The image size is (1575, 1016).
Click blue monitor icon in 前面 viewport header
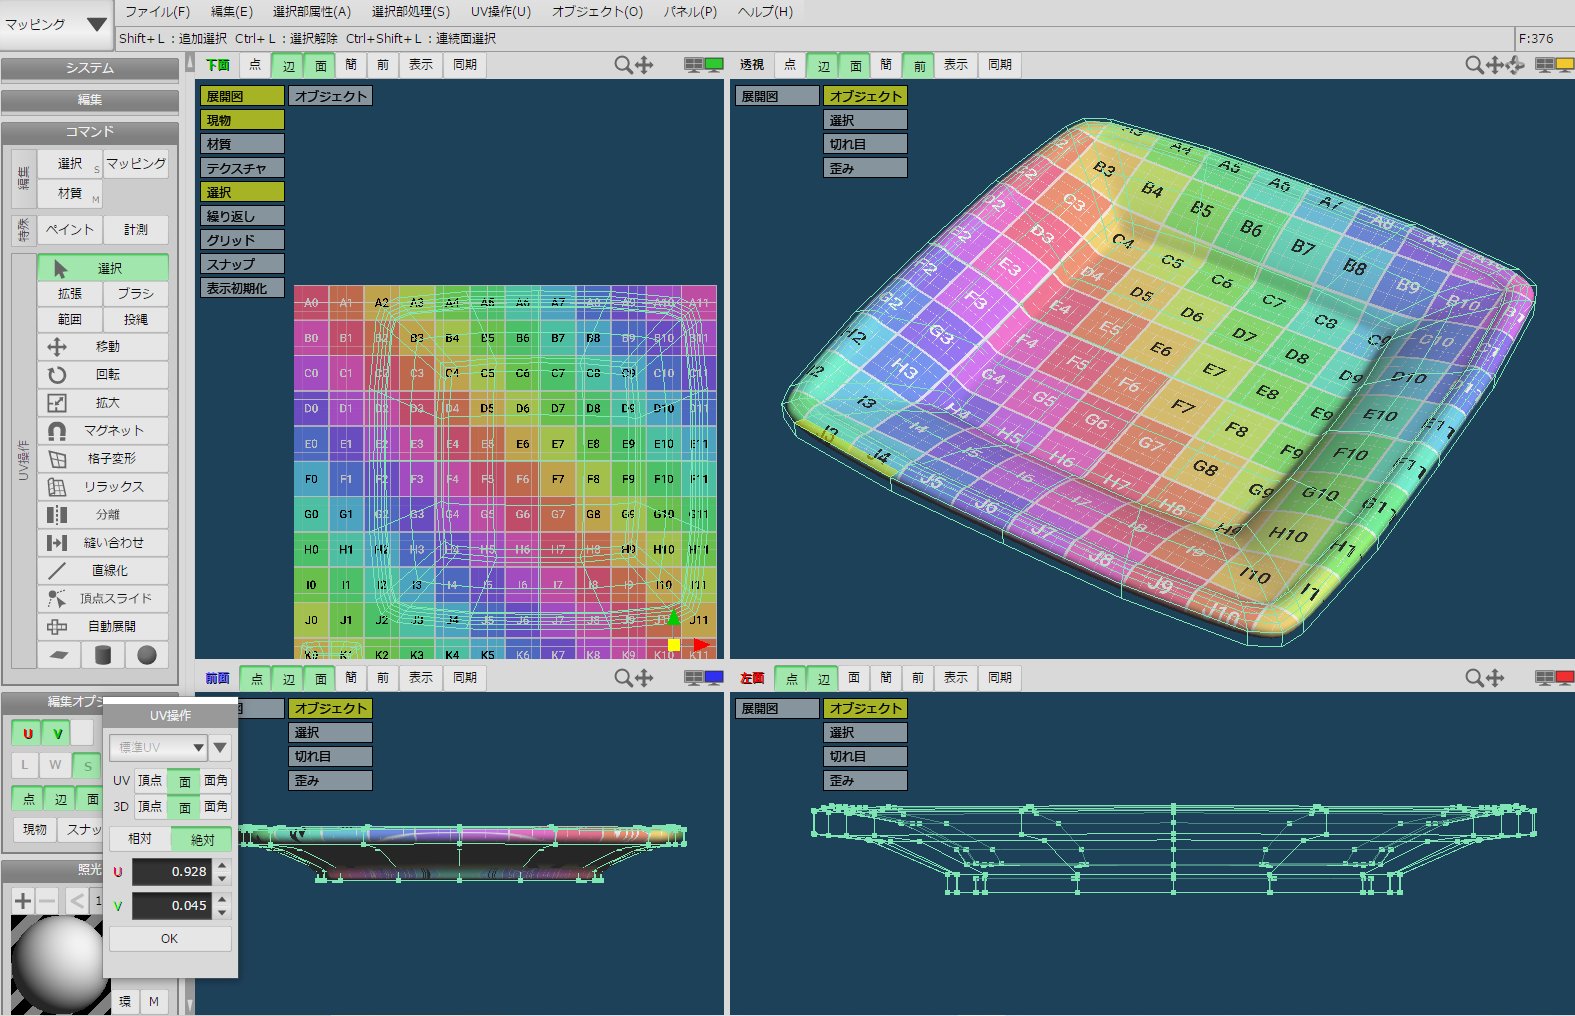(x=714, y=678)
